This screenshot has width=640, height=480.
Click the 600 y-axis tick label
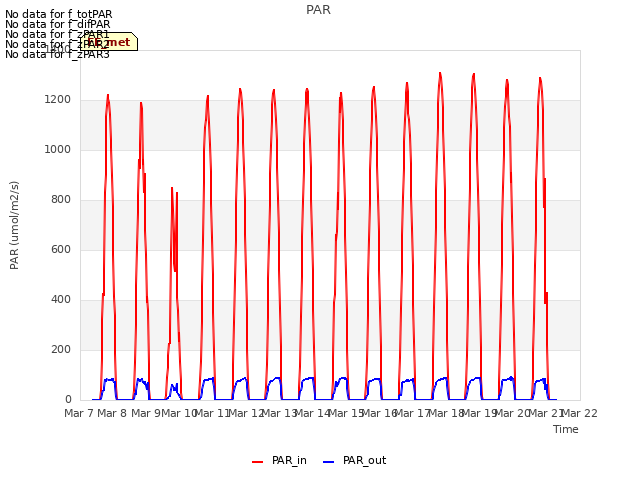[x=61, y=250]
